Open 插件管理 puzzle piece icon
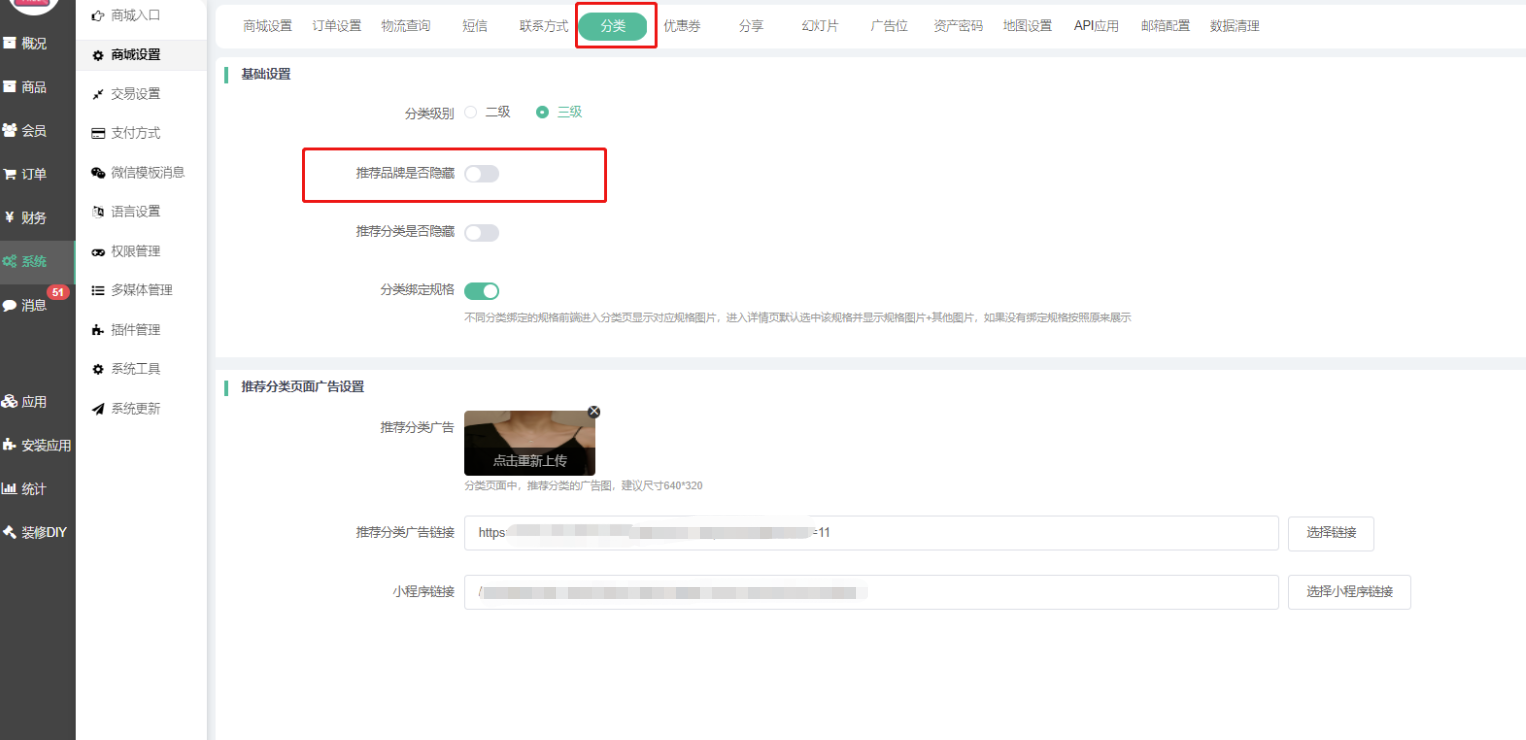 click(x=98, y=330)
